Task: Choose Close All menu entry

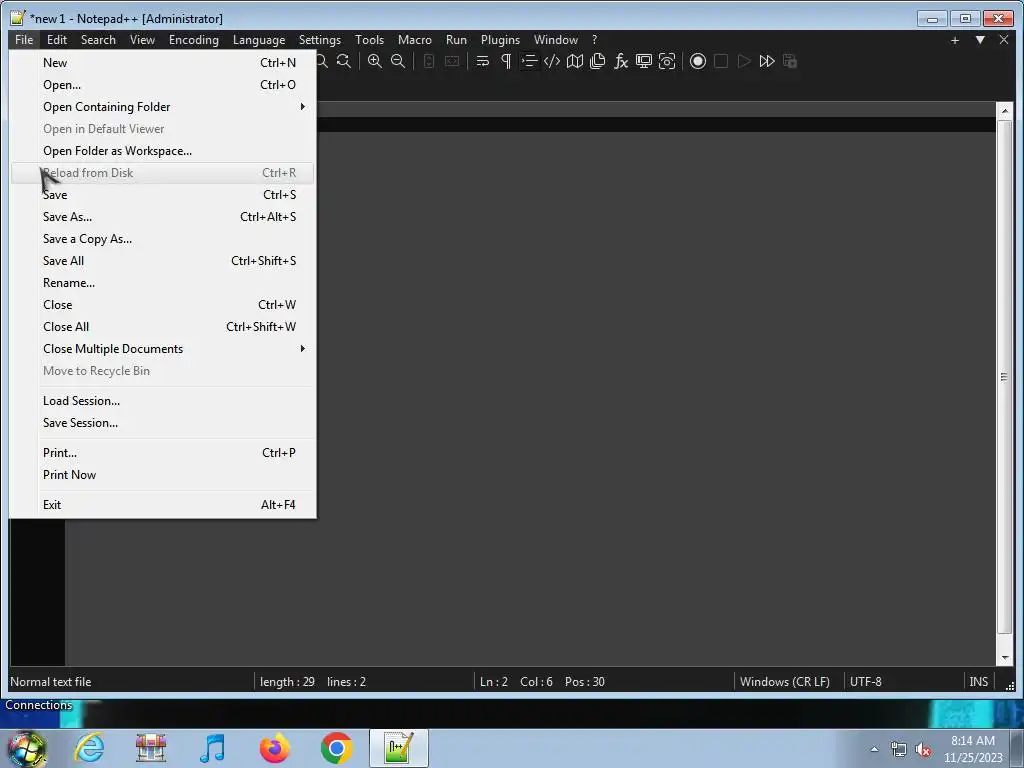Action: point(163,327)
